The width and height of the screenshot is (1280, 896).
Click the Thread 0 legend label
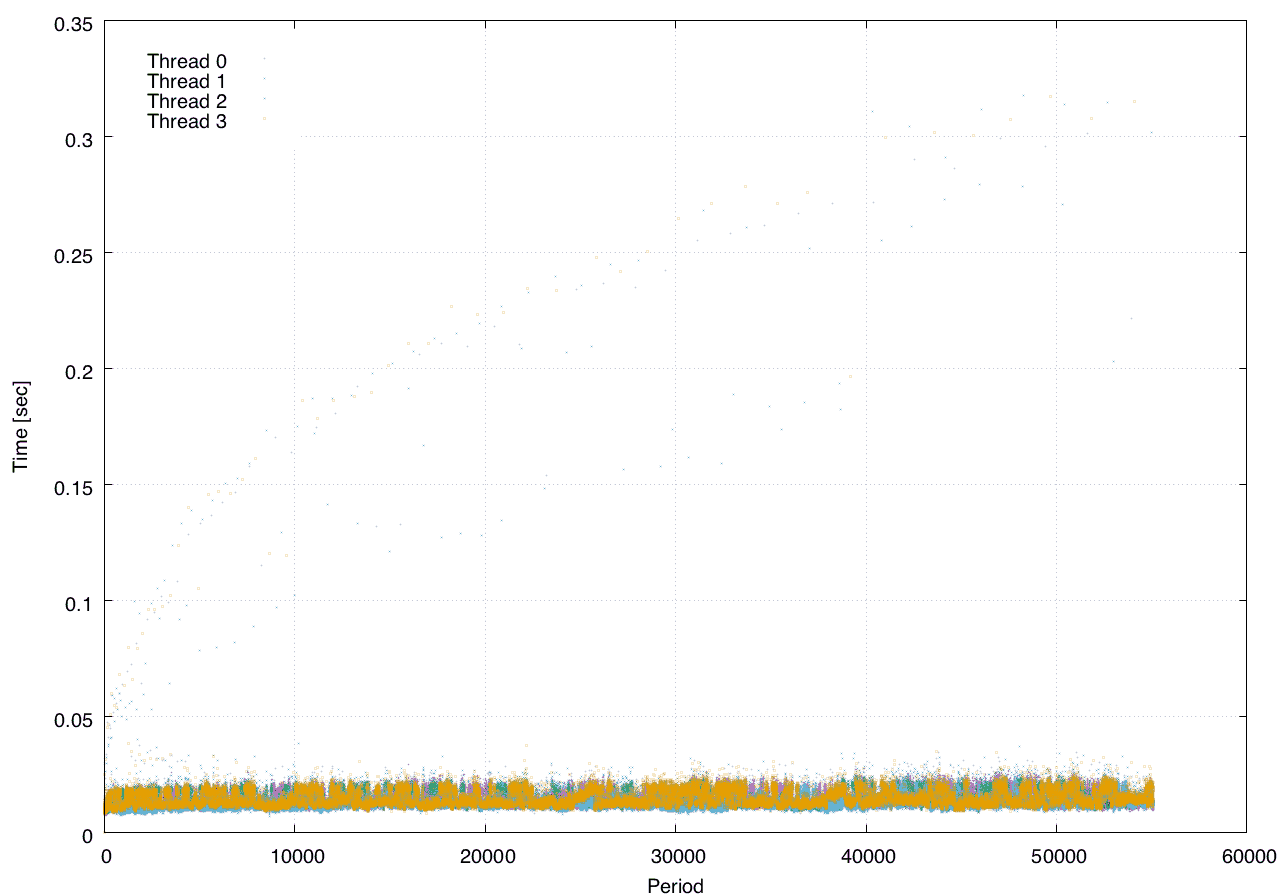[x=187, y=61]
